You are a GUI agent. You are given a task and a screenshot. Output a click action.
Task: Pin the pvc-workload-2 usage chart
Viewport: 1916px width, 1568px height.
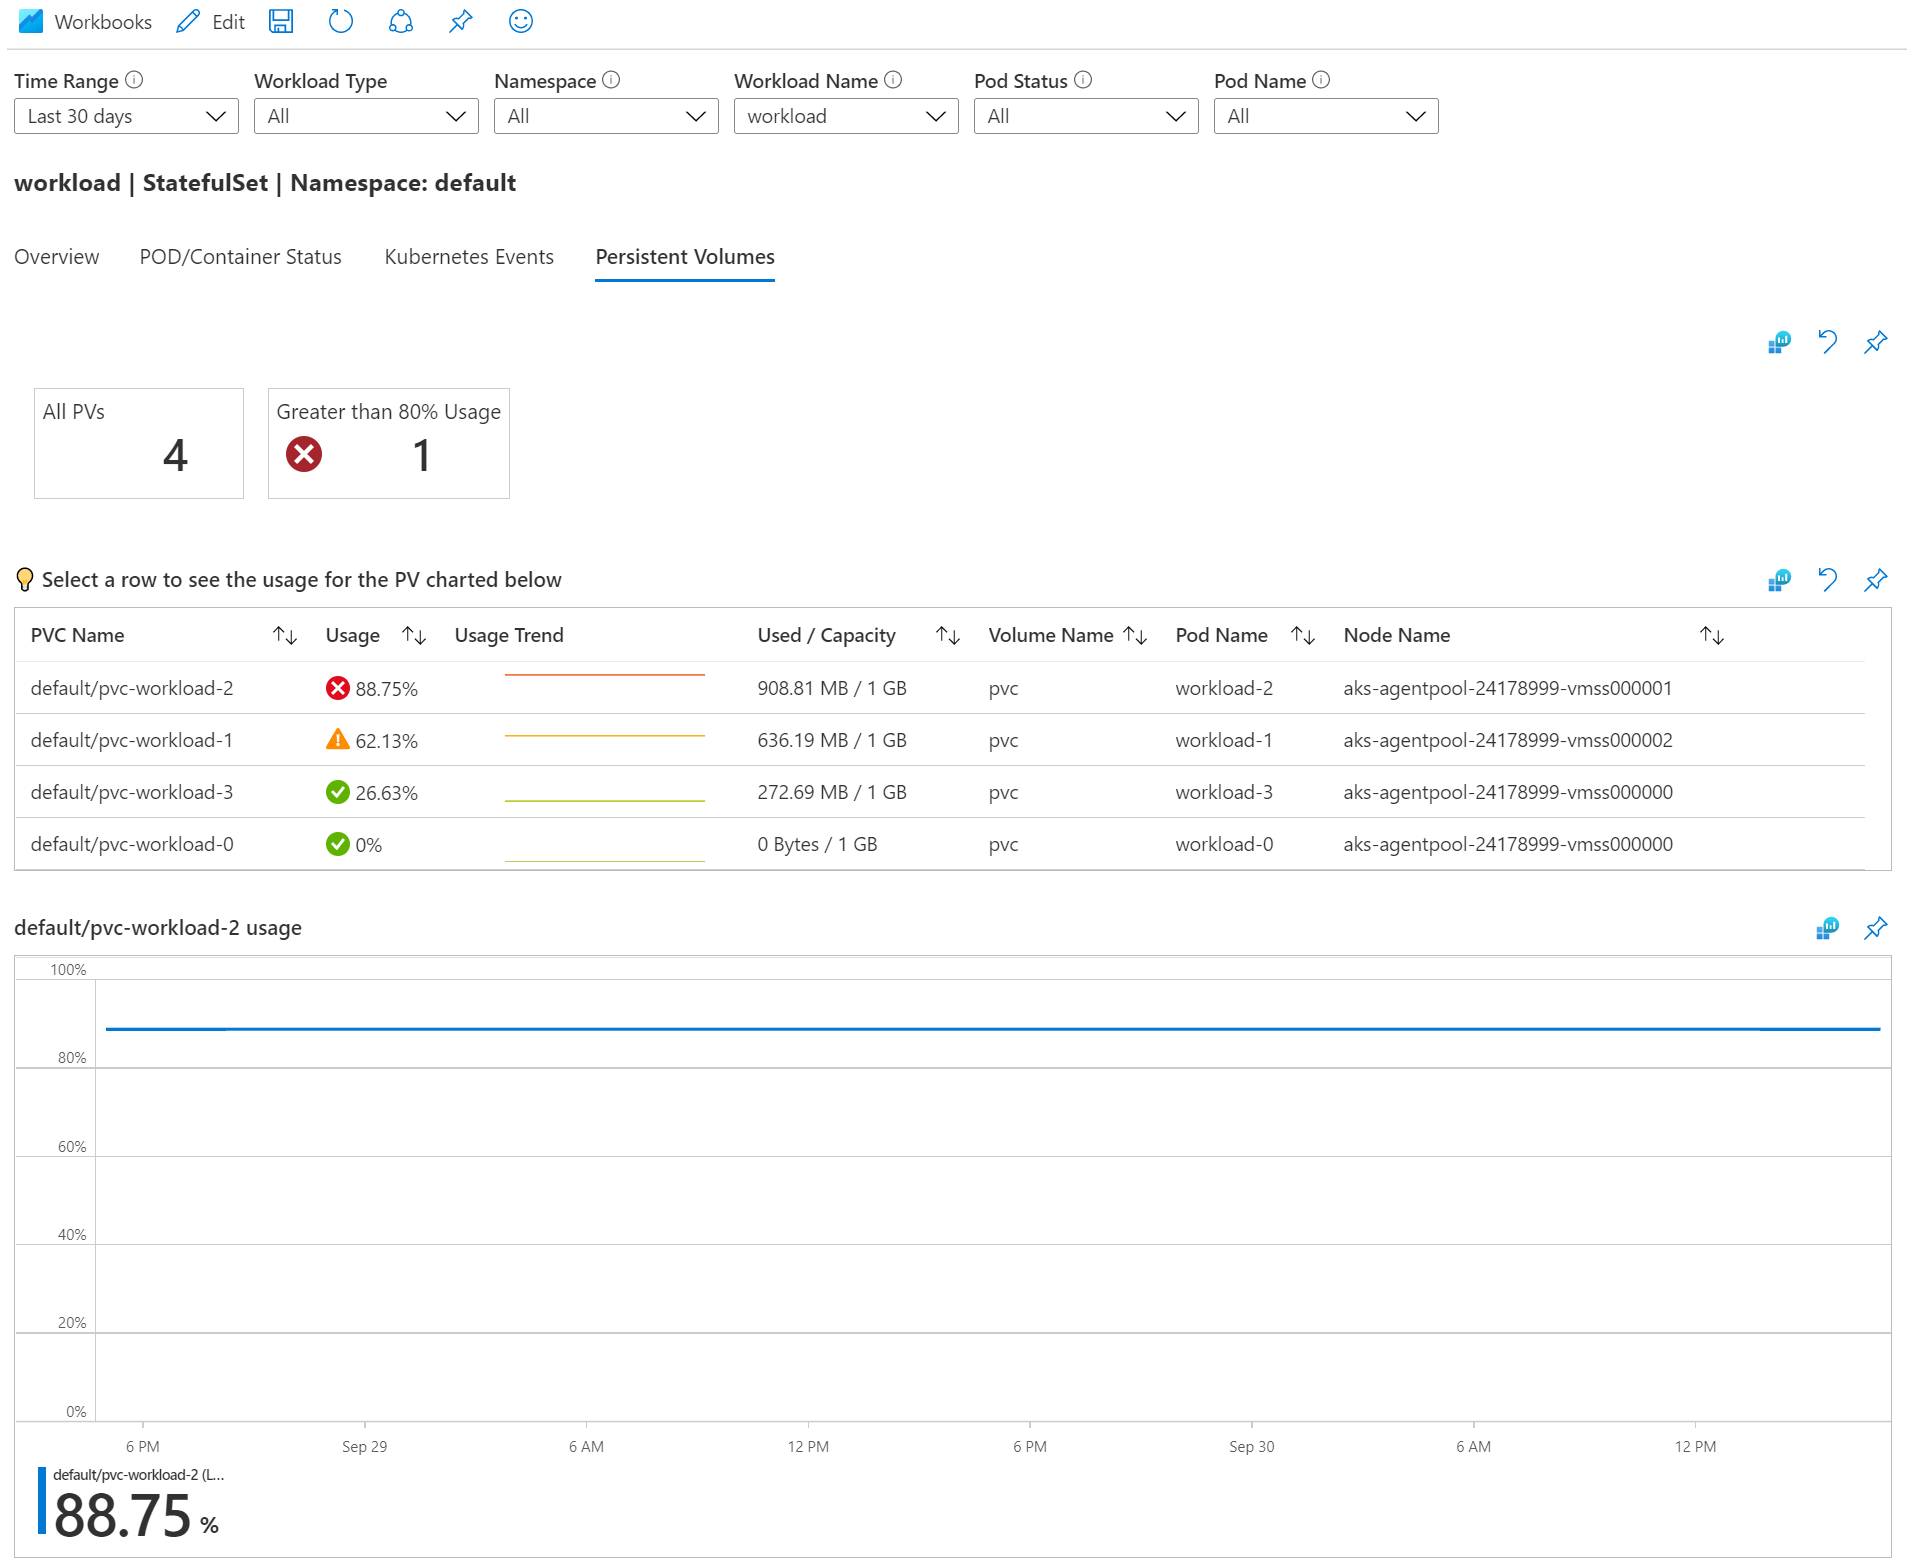coord(1875,928)
